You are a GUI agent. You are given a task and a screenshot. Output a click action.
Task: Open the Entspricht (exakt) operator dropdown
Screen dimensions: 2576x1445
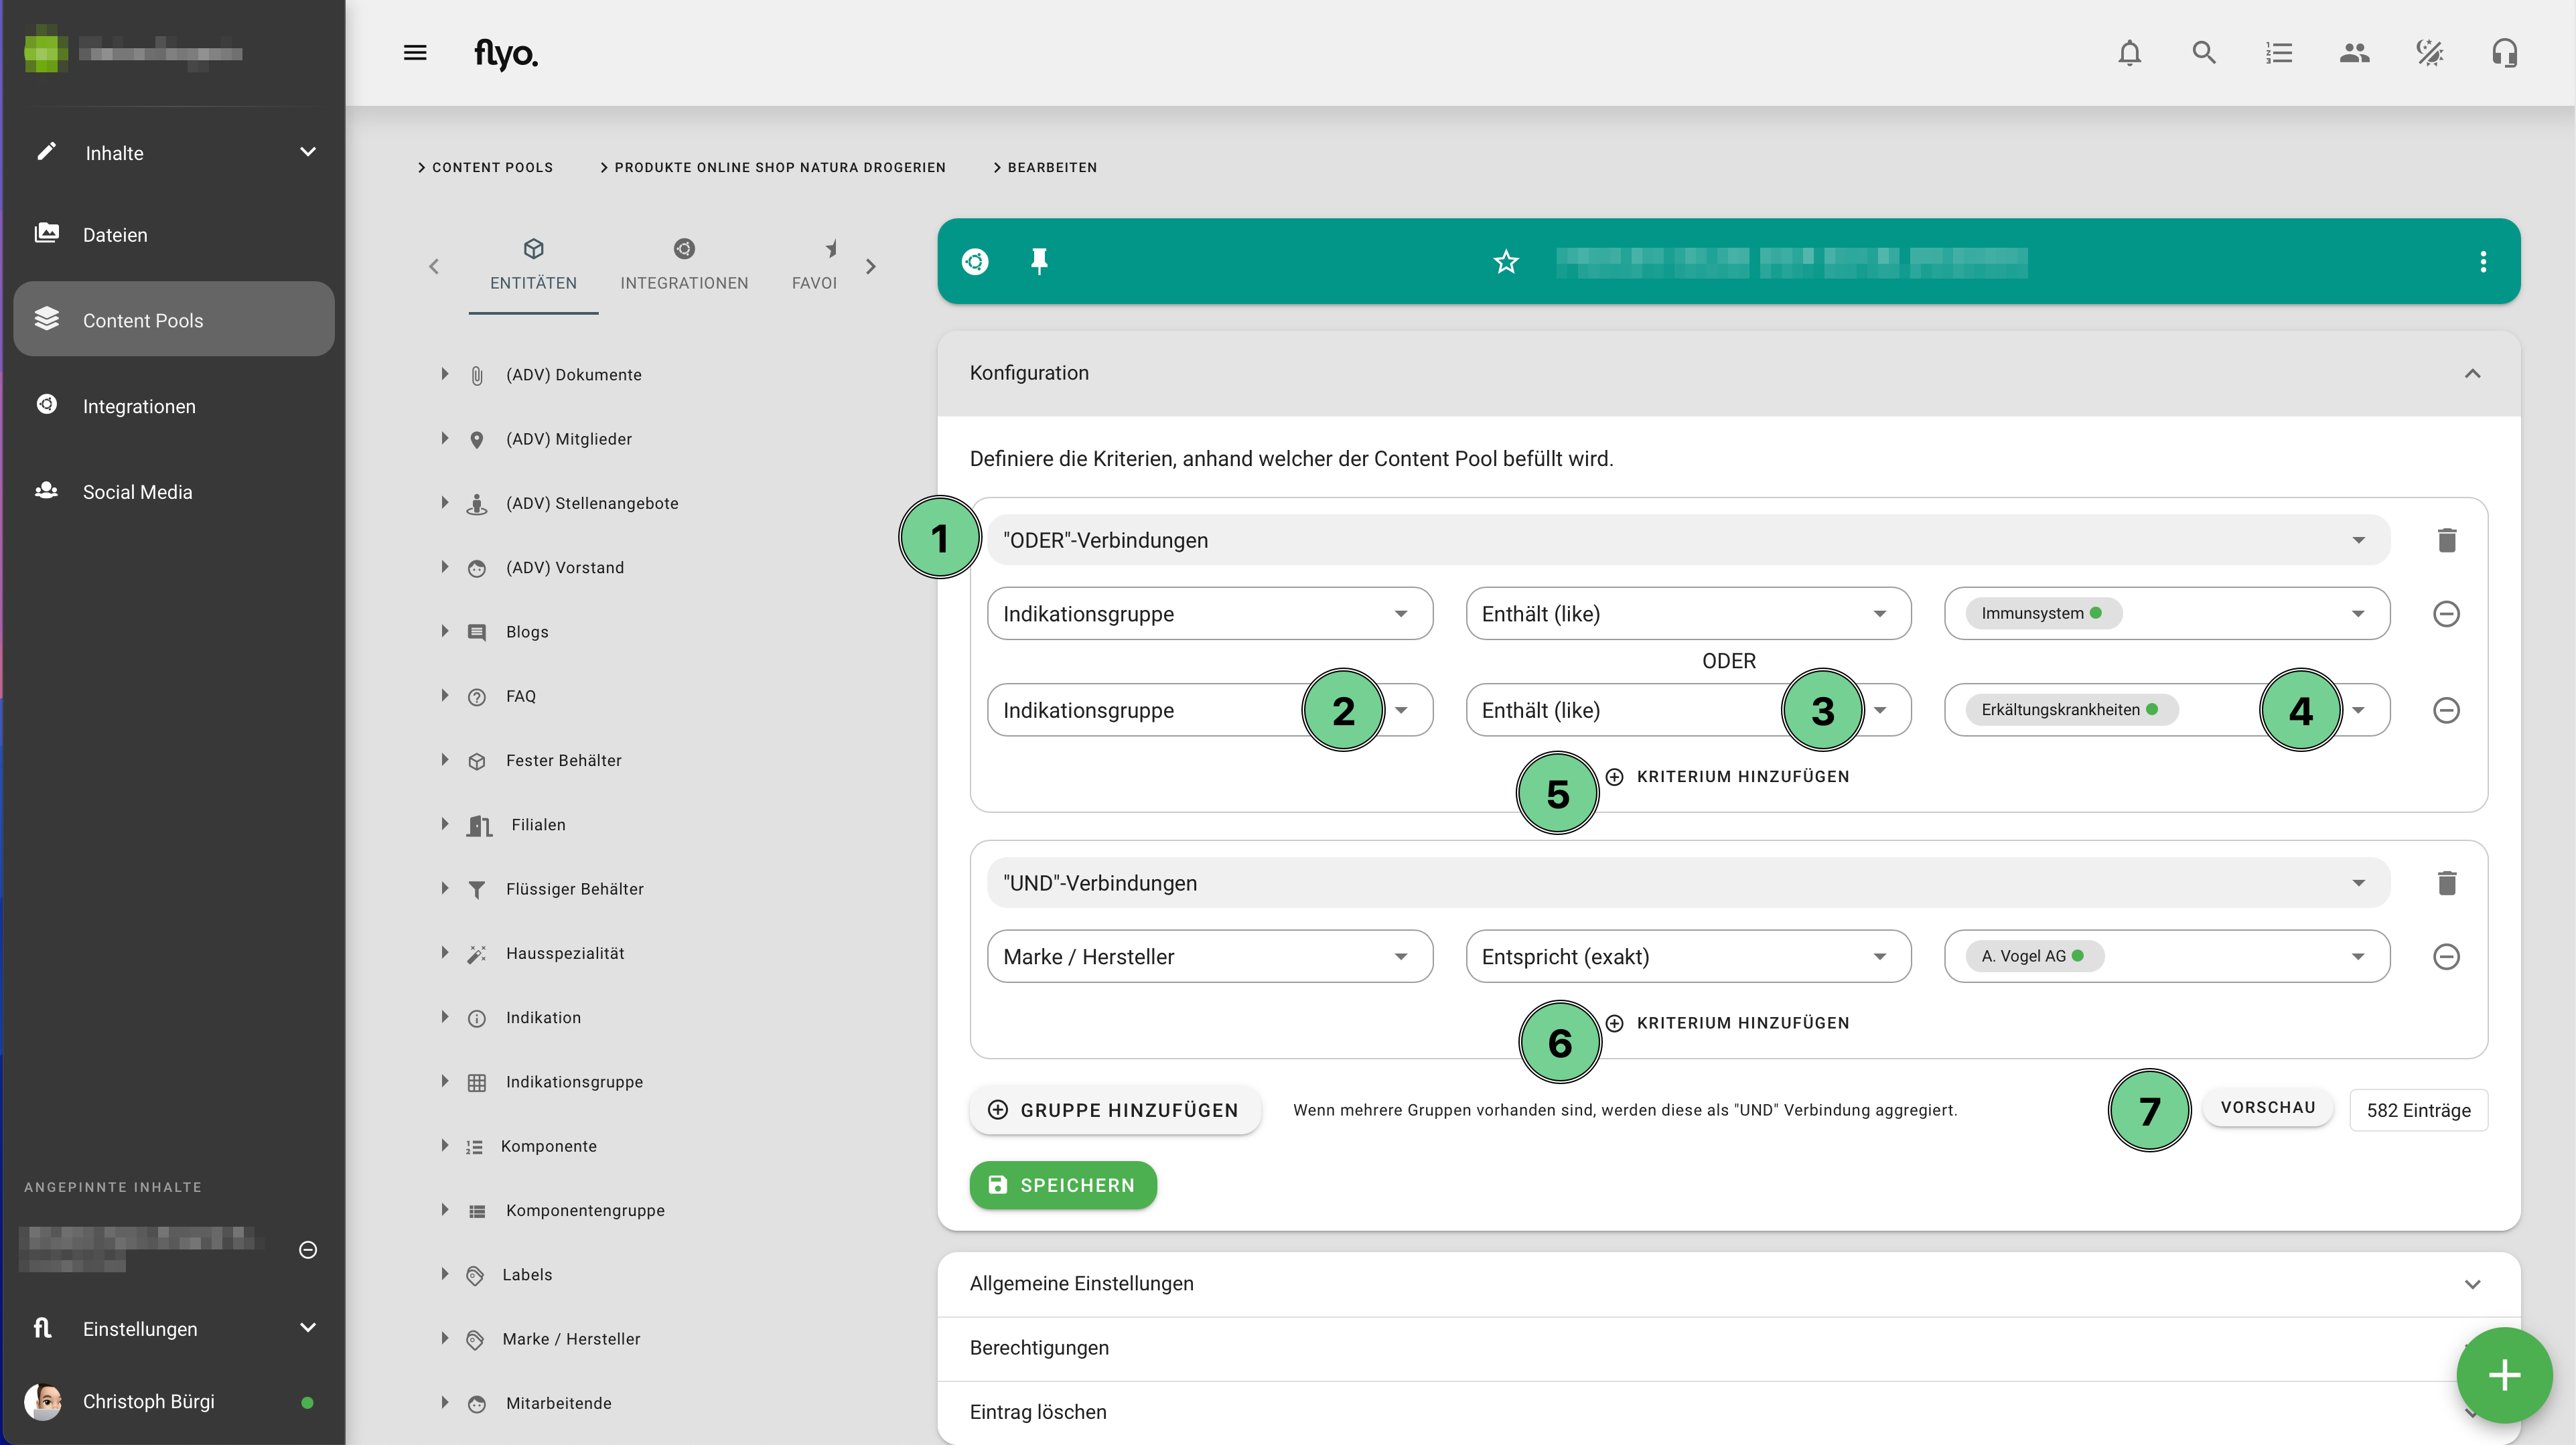pyautogui.click(x=1688, y=957)
